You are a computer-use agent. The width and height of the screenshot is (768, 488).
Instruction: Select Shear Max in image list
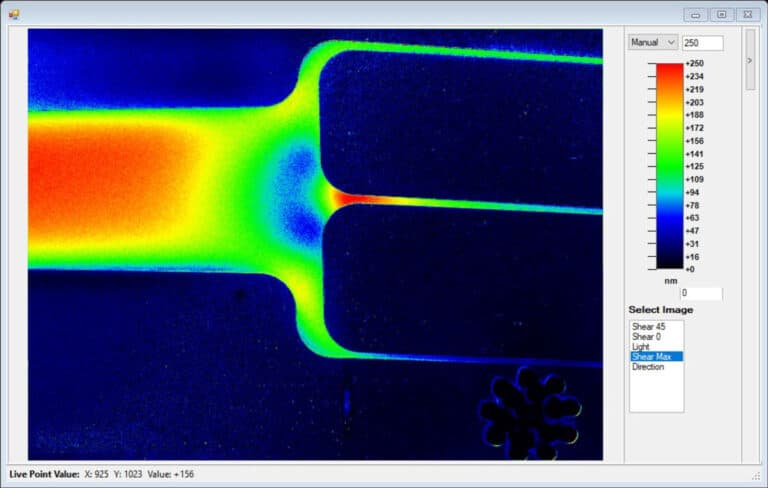(x=656, y=357)
